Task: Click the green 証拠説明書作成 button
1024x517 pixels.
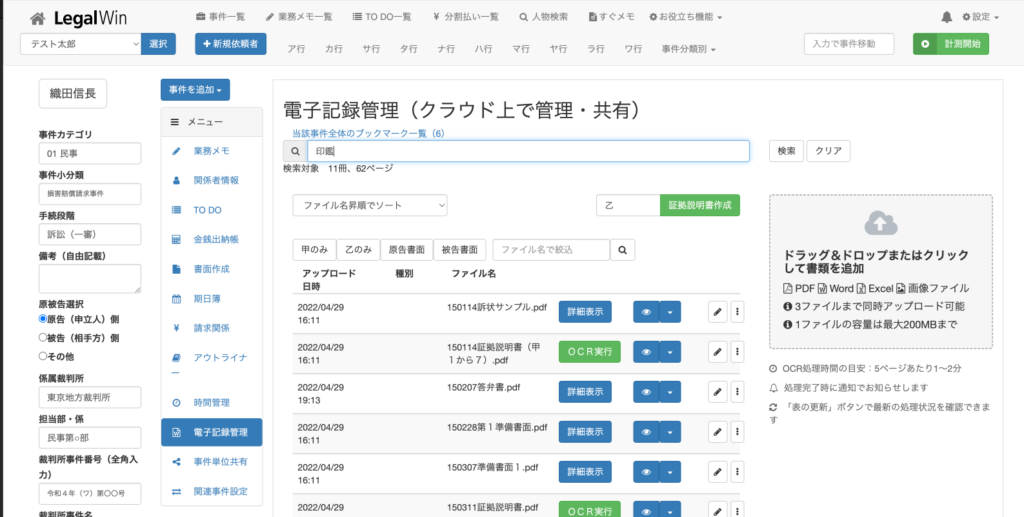Action: pos(699,205)
